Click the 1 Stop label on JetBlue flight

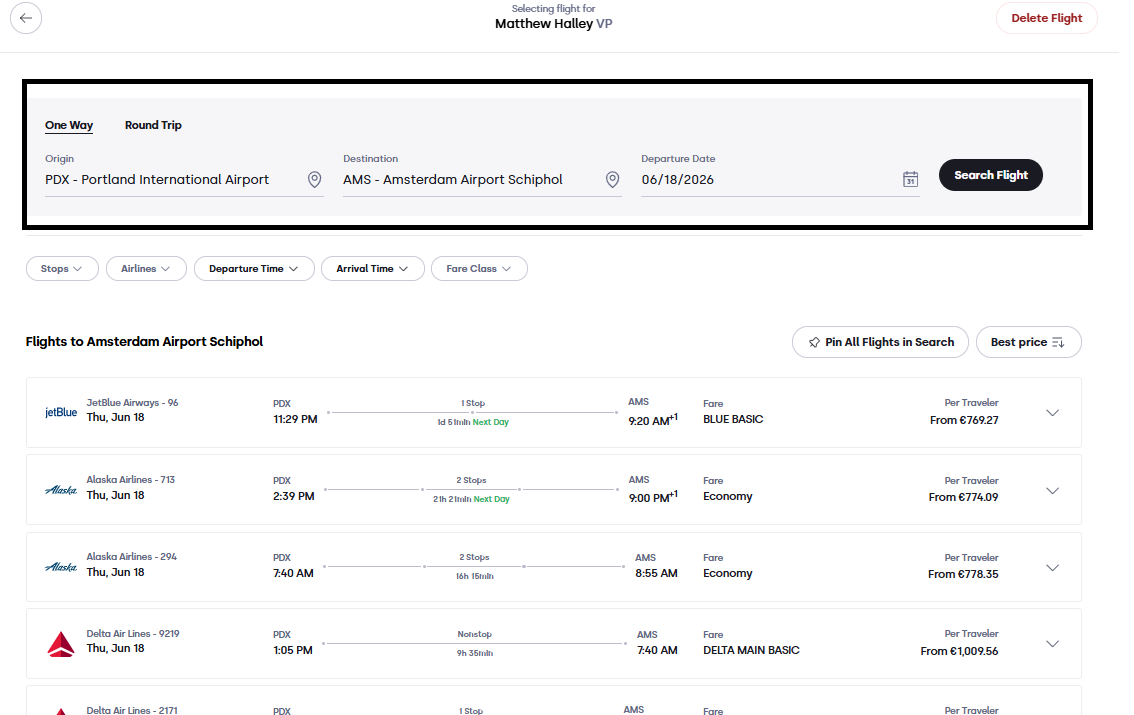pos(473,403)
